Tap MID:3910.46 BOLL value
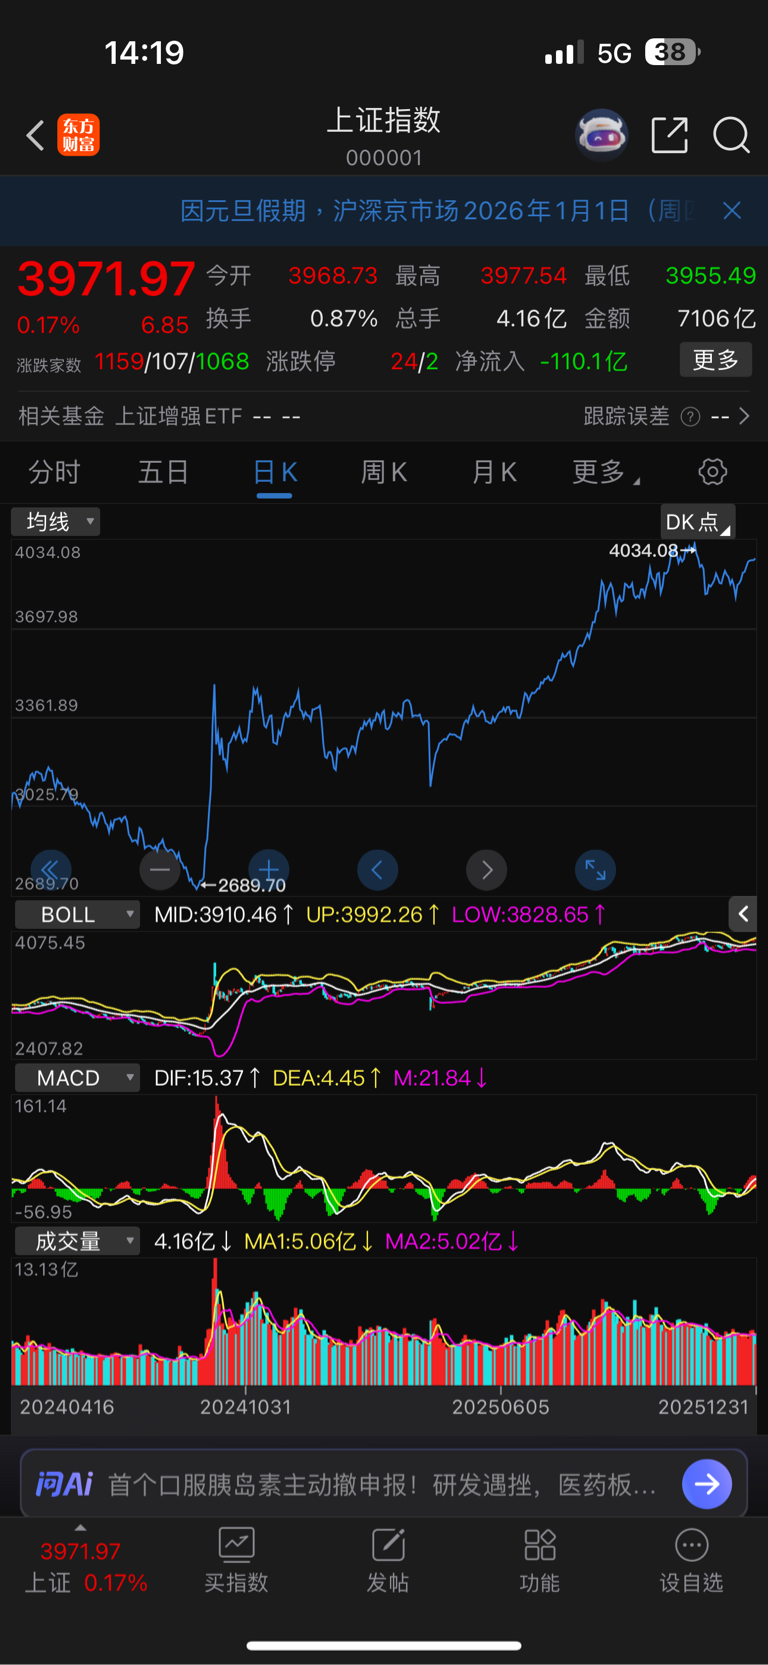768x1665 pixels. [x=224, y=914]
